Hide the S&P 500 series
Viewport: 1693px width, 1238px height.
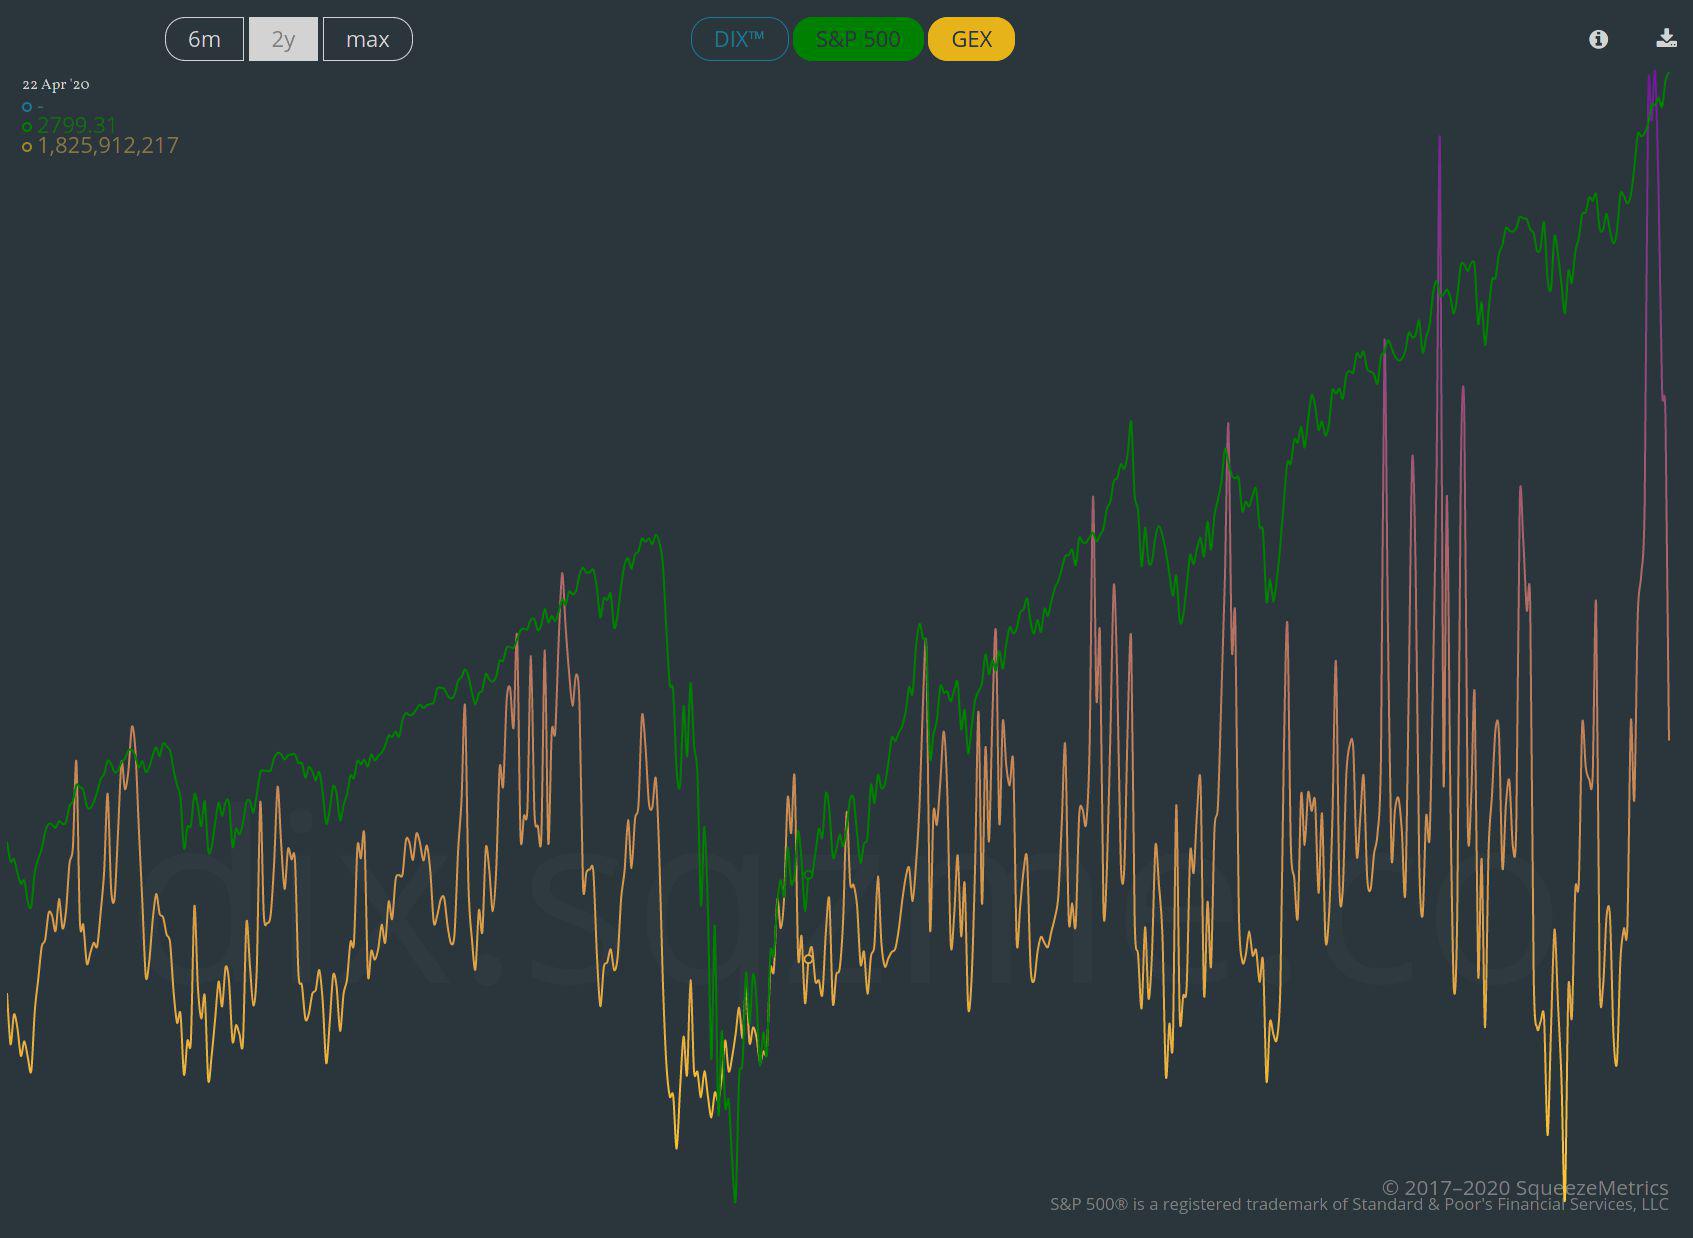point(857,39)
